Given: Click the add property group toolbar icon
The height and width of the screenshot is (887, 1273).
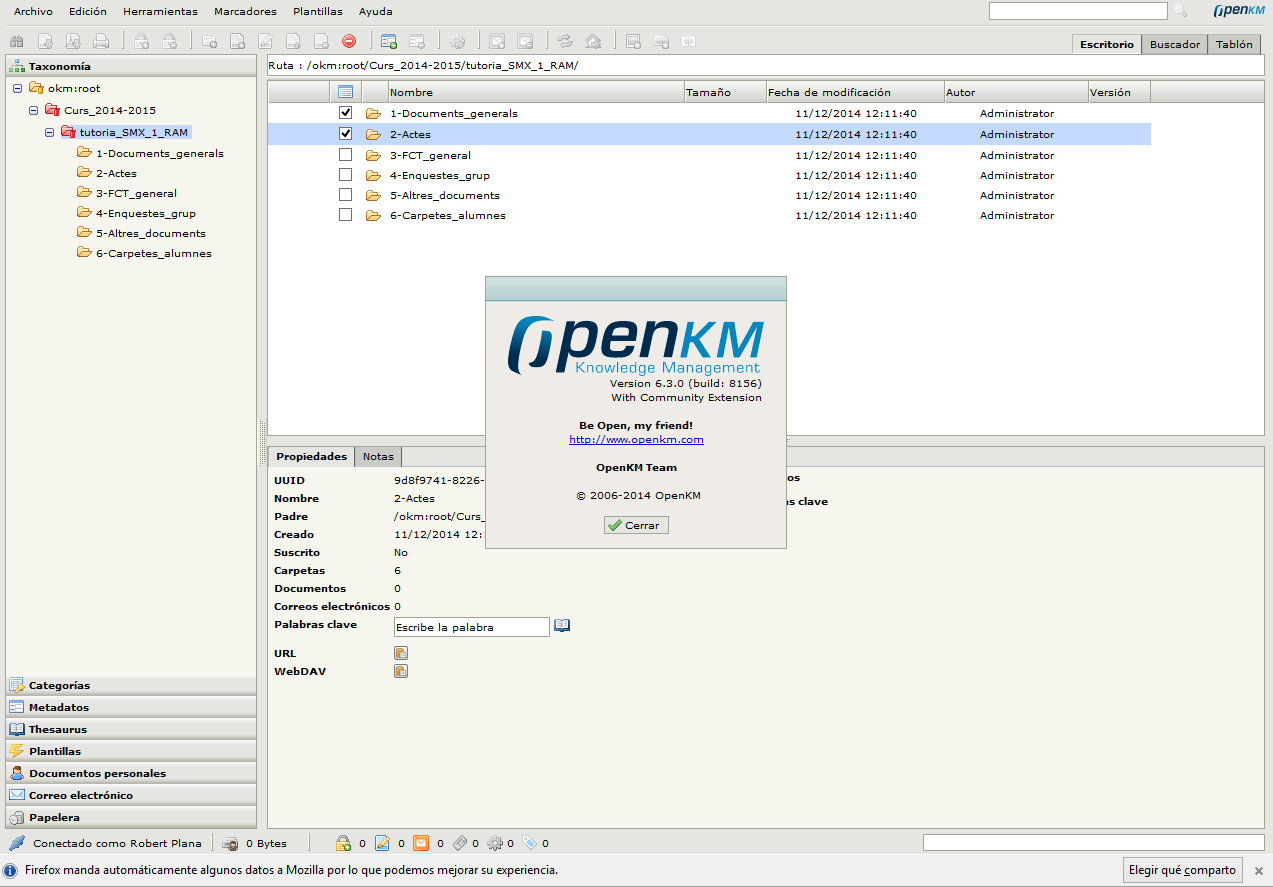Looking at the screenshot, I should pos(389,41).
